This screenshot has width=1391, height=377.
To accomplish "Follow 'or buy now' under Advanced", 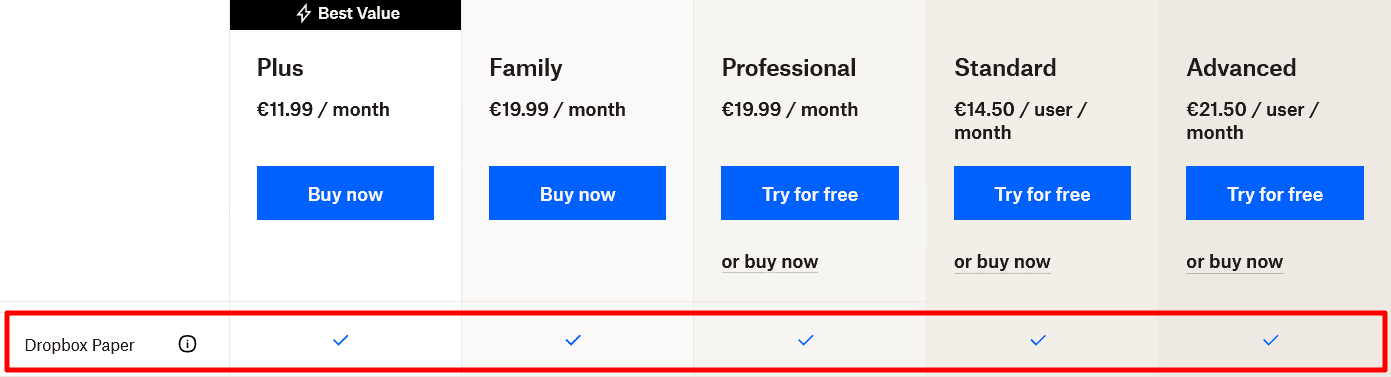I will click(x=1234, y=262).
